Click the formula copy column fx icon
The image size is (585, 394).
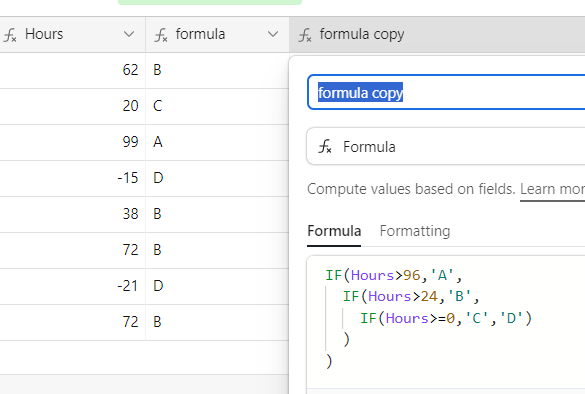(x=305, y=35)
